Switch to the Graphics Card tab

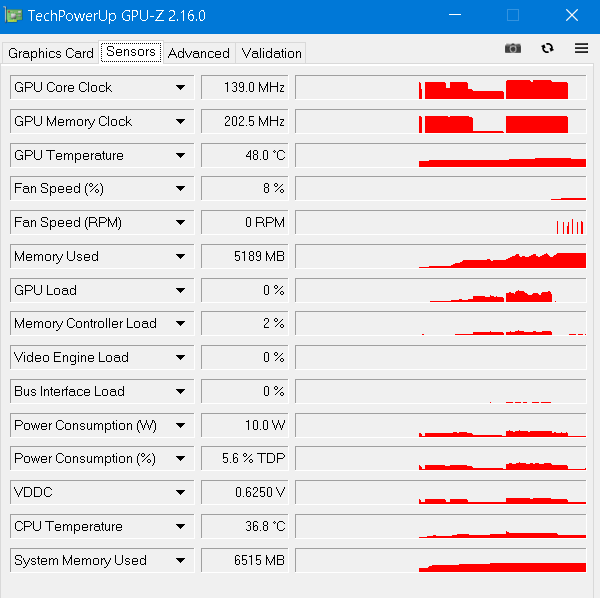[51, 53]
